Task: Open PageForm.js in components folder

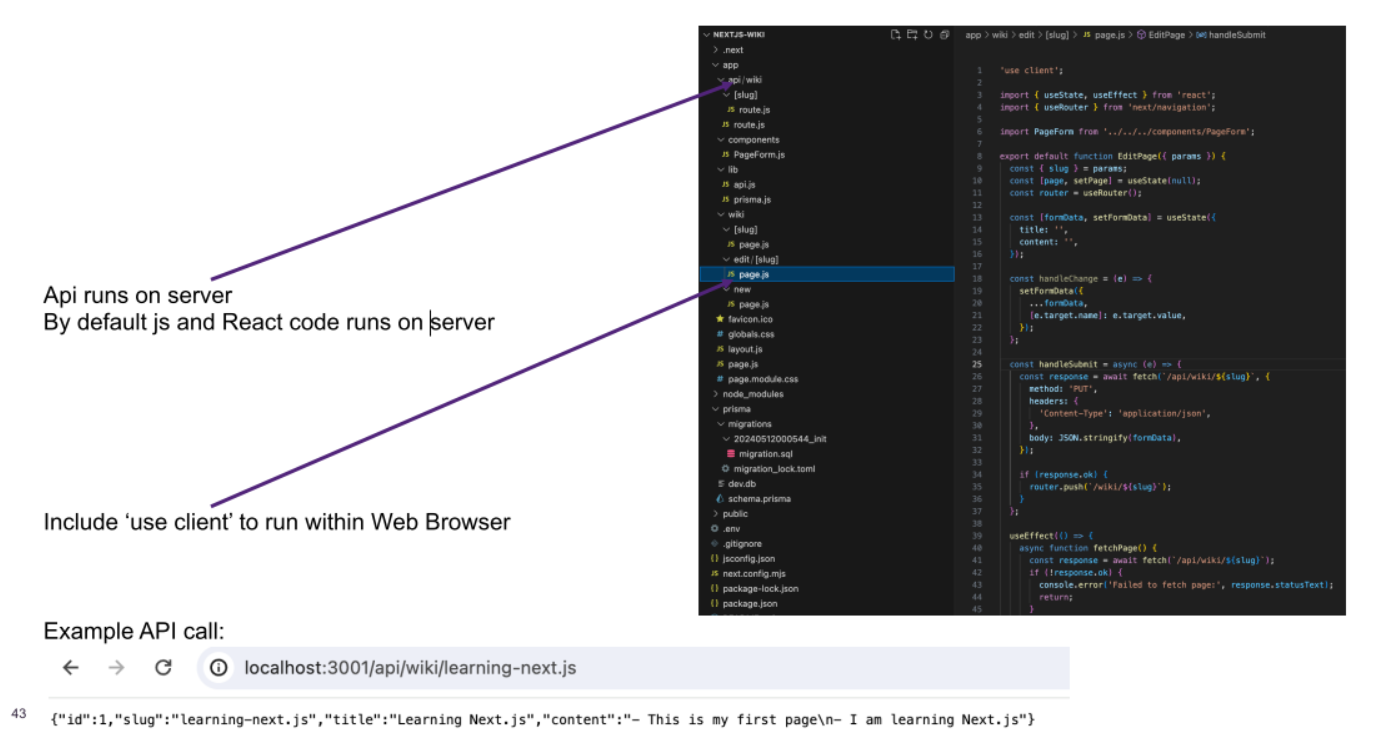Action: 758,155
